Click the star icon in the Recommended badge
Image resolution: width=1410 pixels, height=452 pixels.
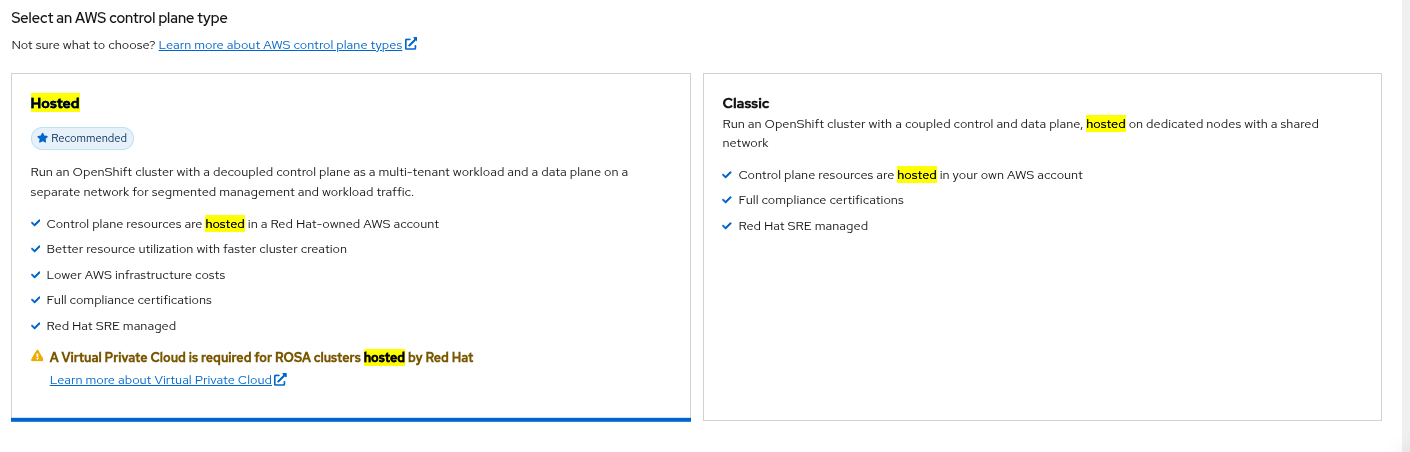coord(43,139)
